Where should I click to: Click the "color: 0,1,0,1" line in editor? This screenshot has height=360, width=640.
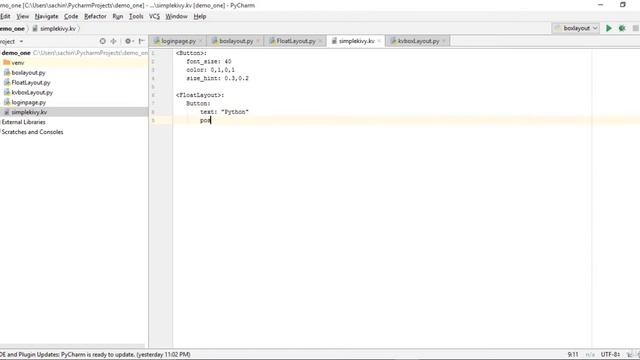(x=210, y=70)
